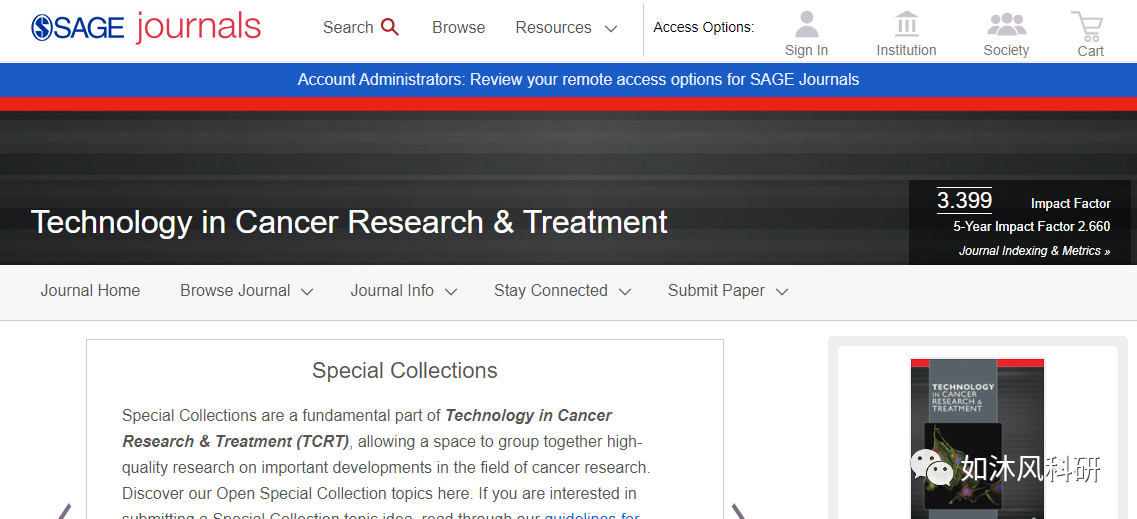This screenshot has width=1137, height=519.
Task: Click the 3.399 Impact Factor value
Action: pyautogui.click(x=964, y=200)
